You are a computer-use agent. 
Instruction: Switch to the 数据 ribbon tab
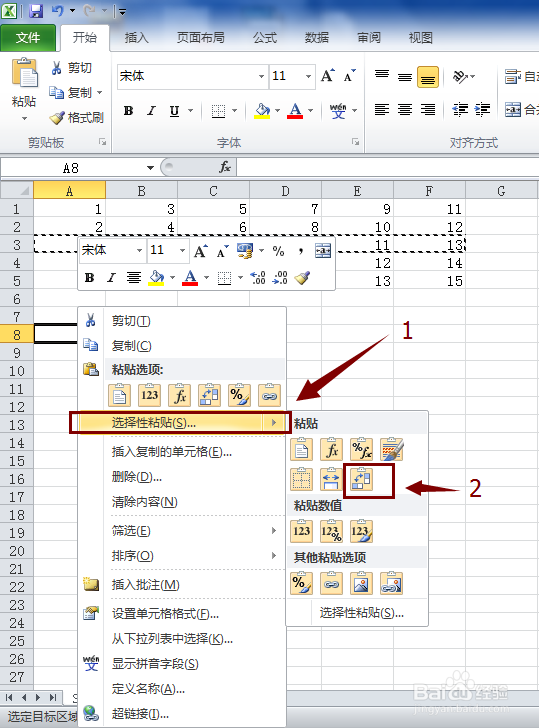click(317, 38)
